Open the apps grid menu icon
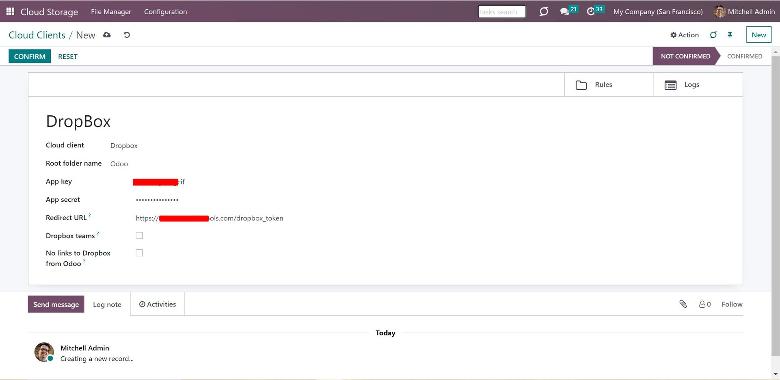Image resolution: width=780 pixels, height=380 pixels. [10, 11]
